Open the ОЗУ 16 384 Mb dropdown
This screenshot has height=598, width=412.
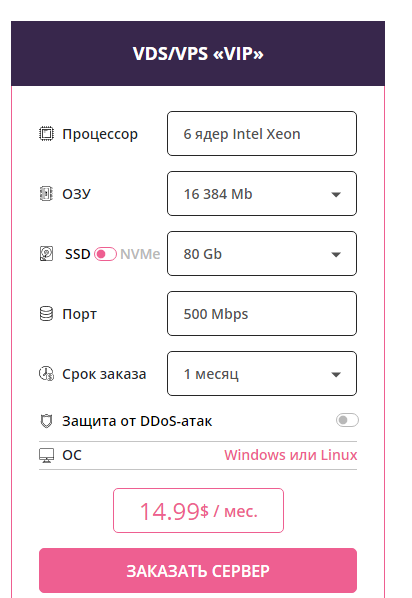click(262, 194)
